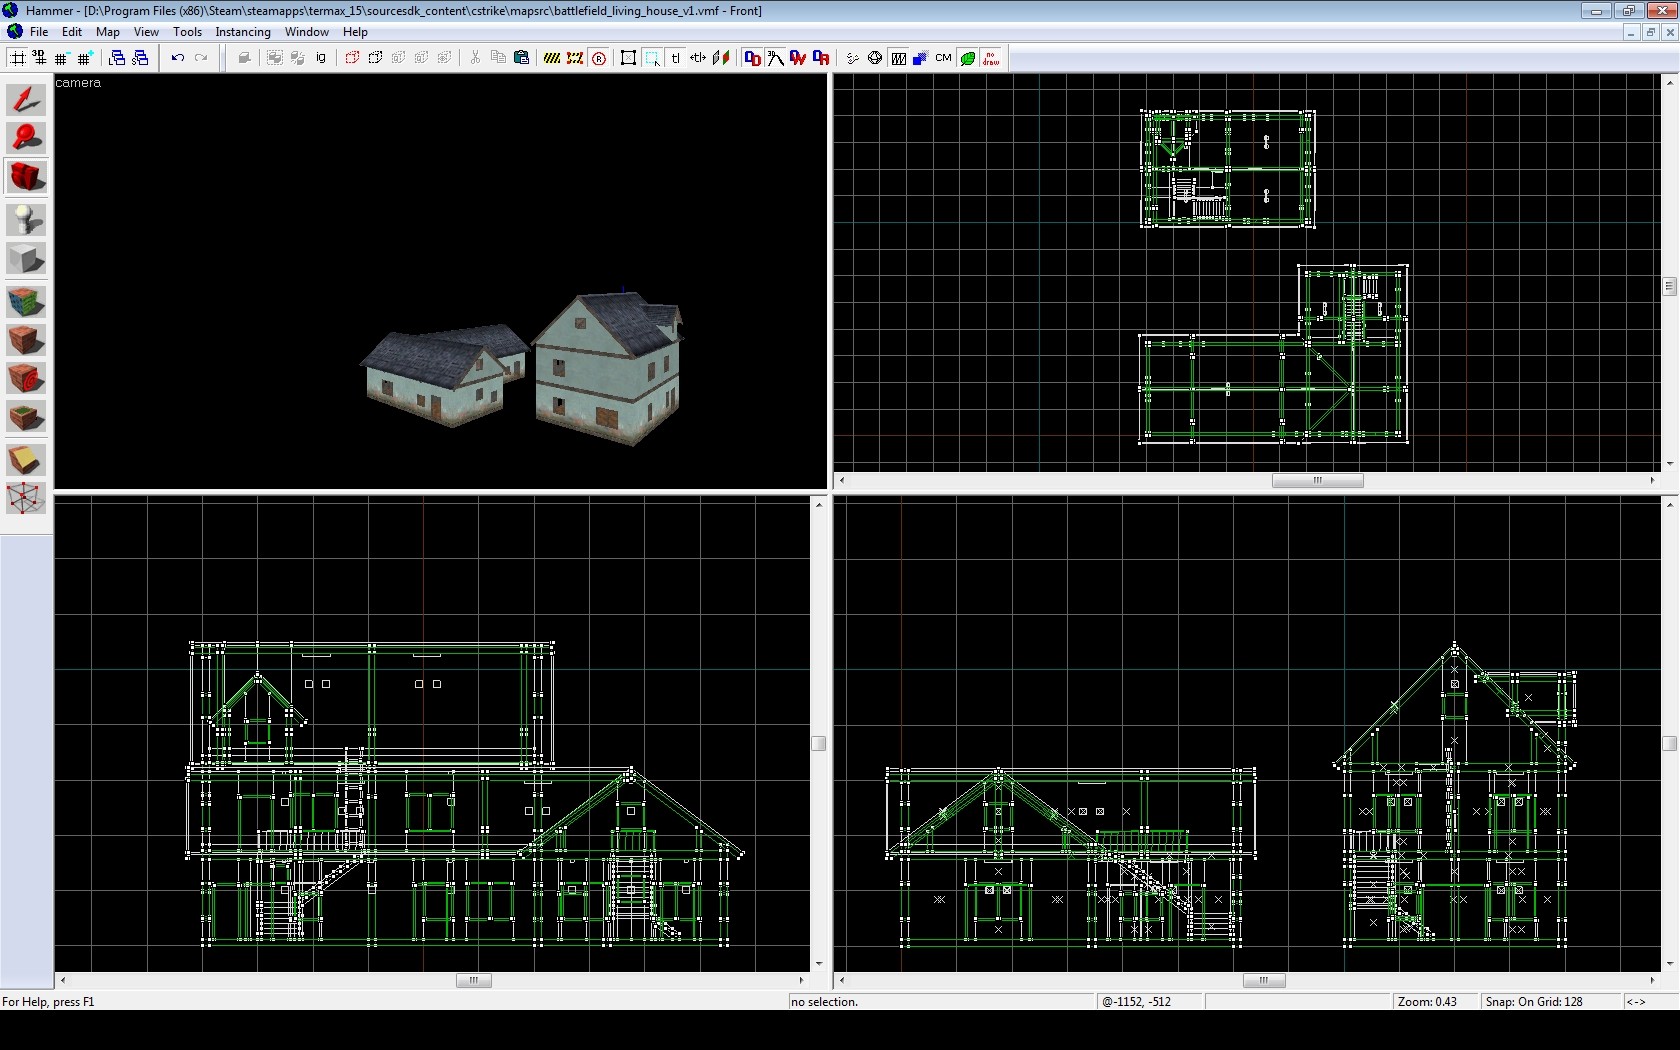The image size is (1680, 1050).
Task: Click the Undo arrow button
Action: pyautogui.click(x=178, y=58)
